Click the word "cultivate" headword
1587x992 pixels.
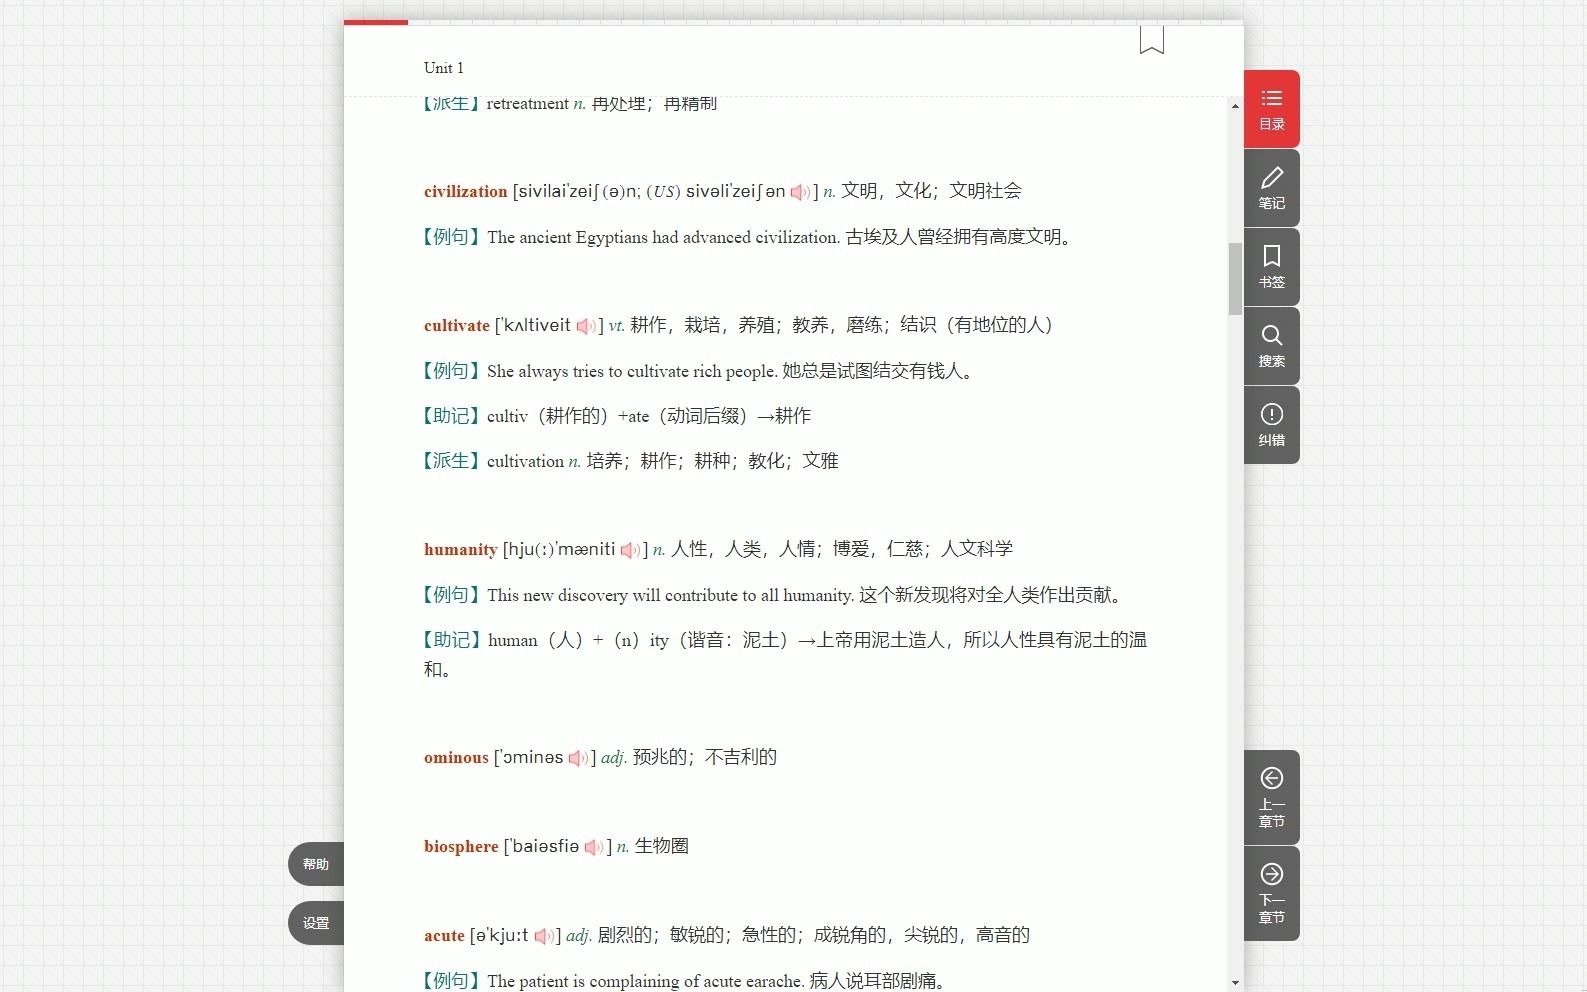click(x=457, y=325)
